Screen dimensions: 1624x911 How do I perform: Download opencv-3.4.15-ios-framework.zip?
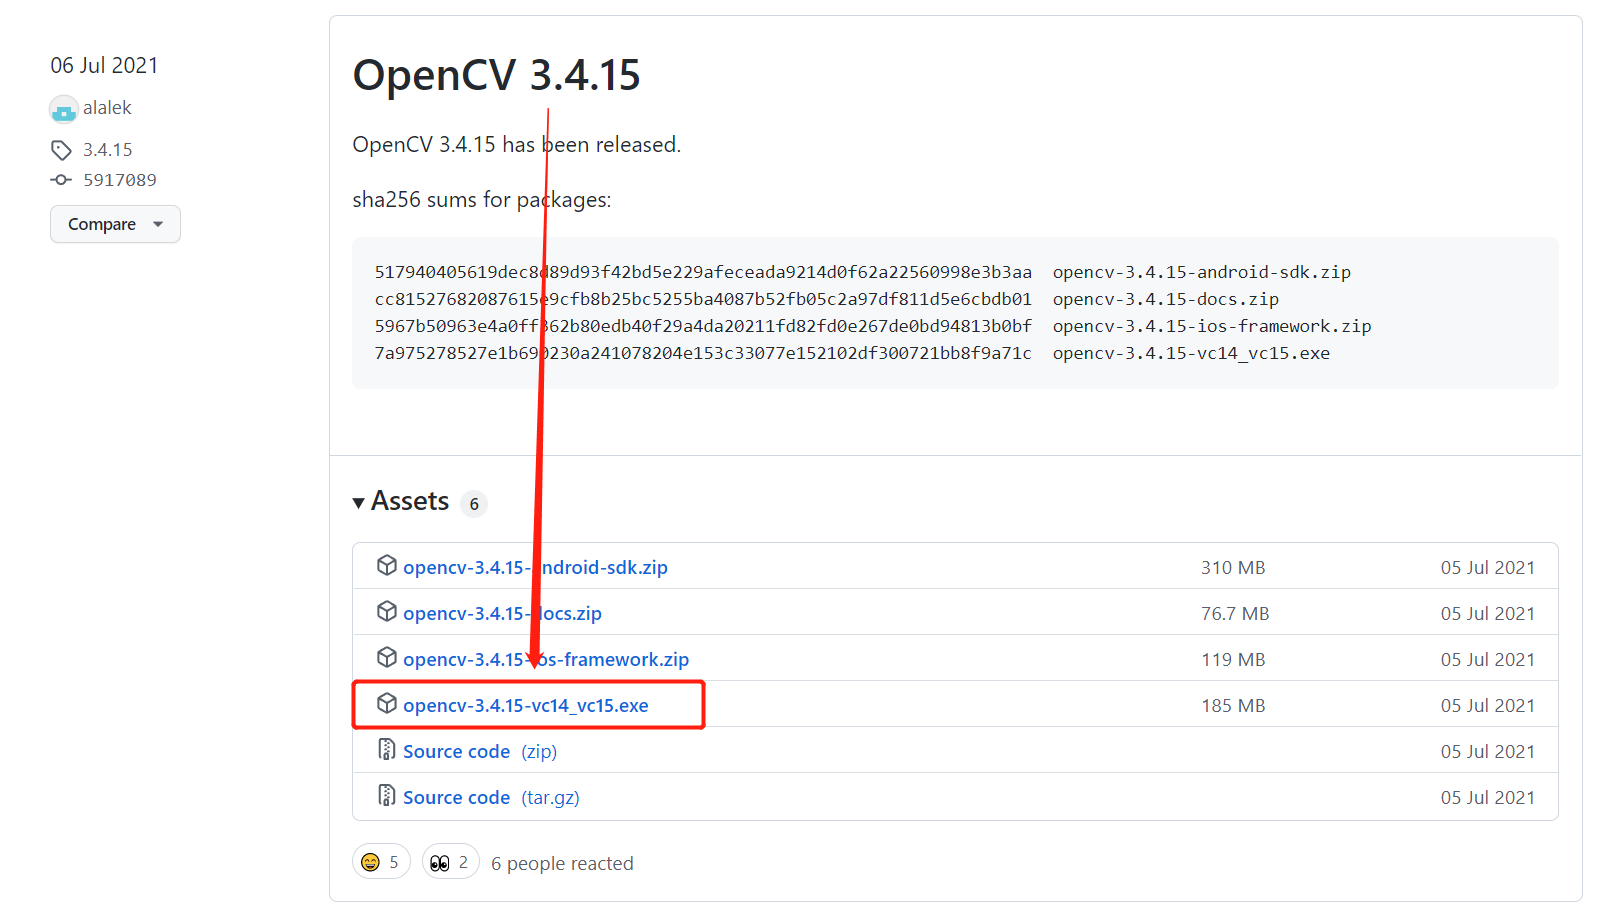546,659
